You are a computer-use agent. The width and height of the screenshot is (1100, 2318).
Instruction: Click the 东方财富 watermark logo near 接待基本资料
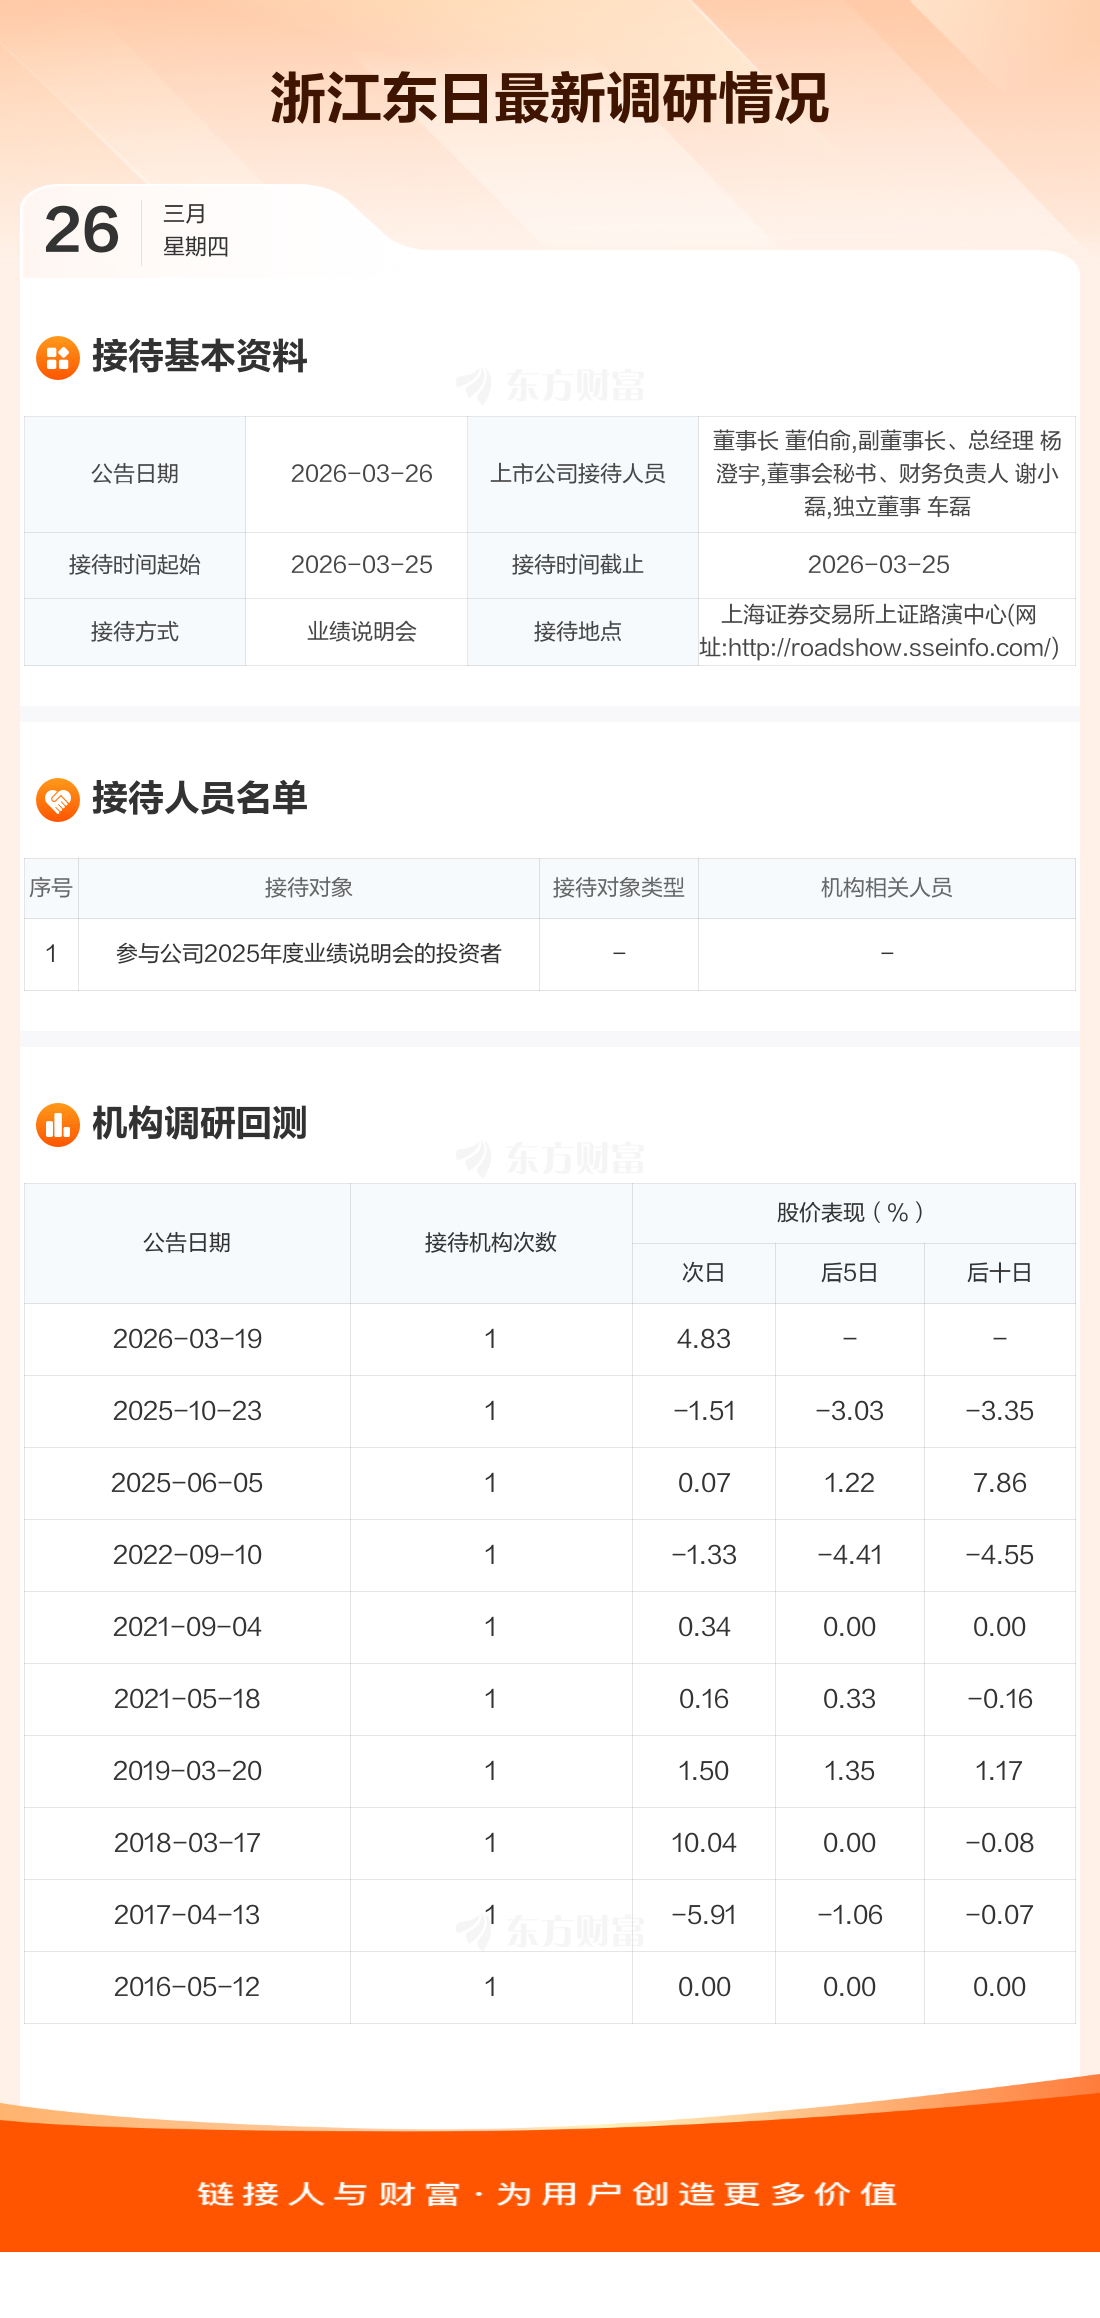tap(550, 386)
